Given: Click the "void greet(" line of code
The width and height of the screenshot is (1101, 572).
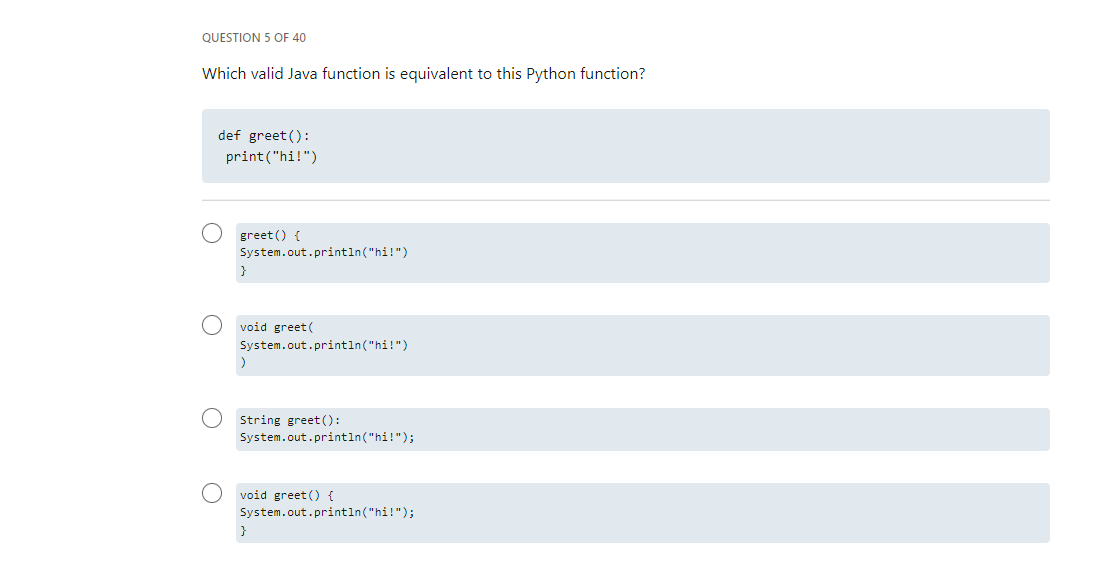Looking at the screenshot, I should [277, 327].
